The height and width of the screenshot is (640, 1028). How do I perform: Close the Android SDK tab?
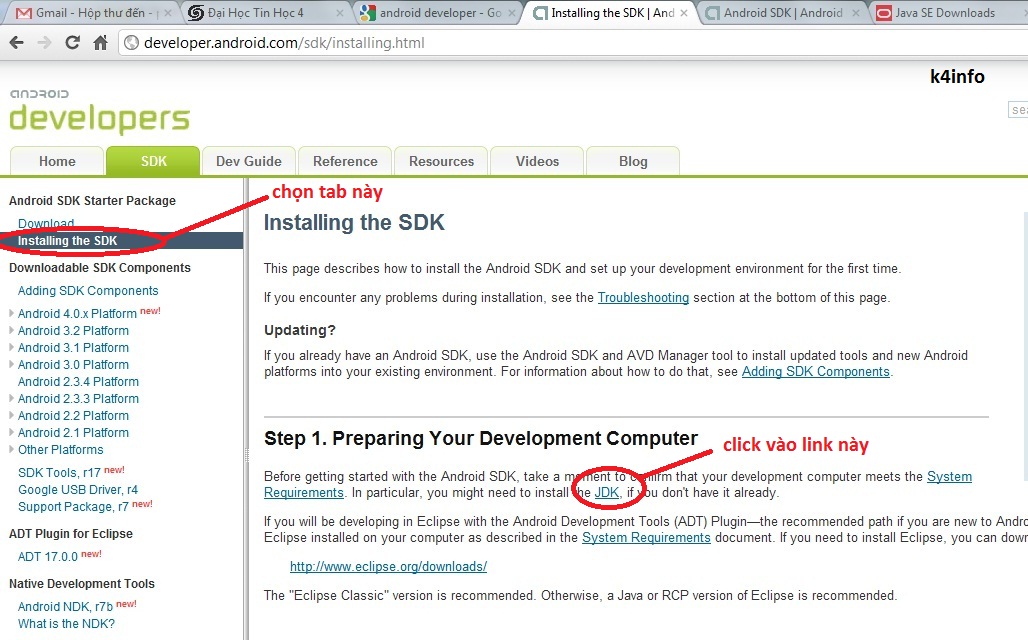click(856, 13)
